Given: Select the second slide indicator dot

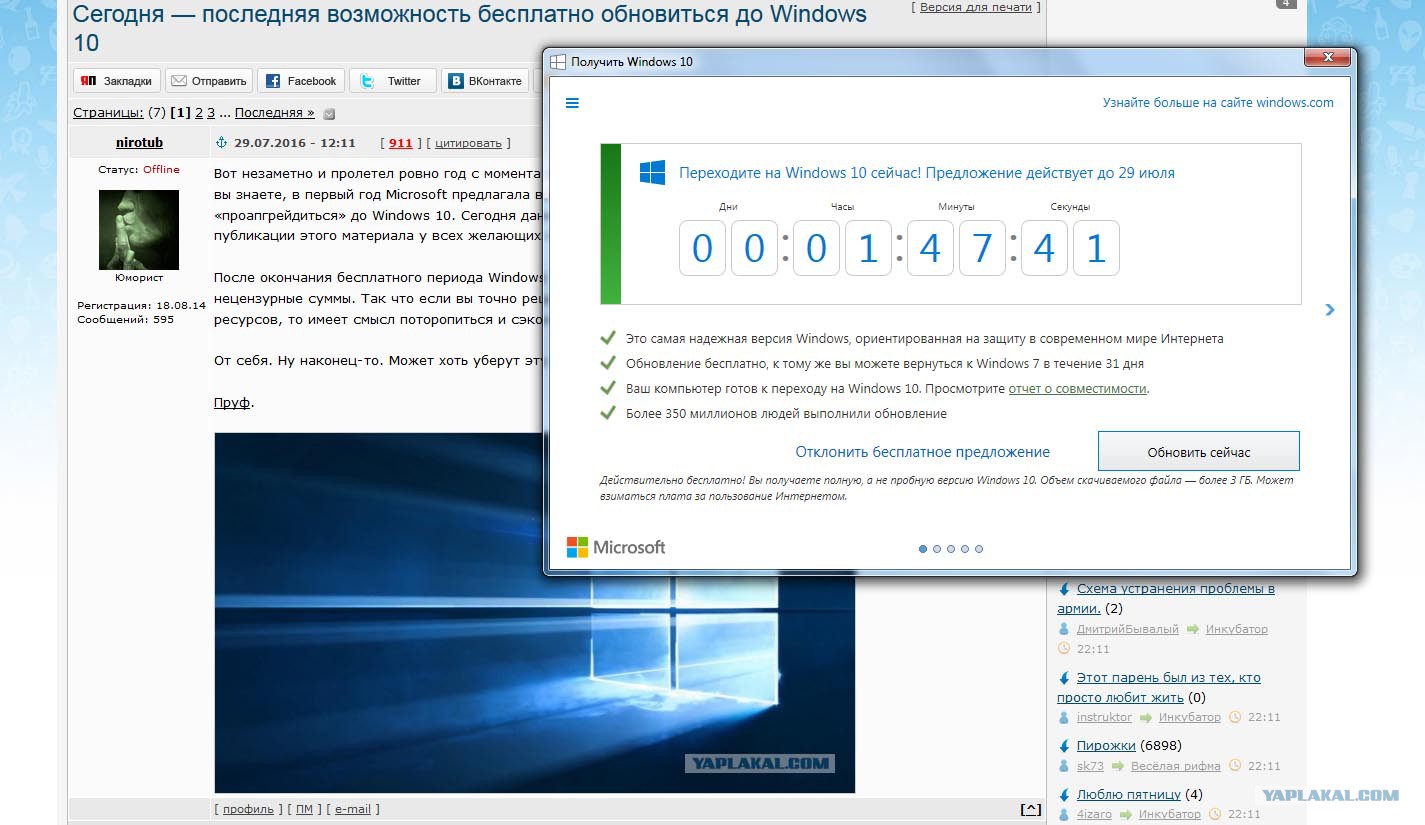Looking at the screenshot, I should point(937,549).
